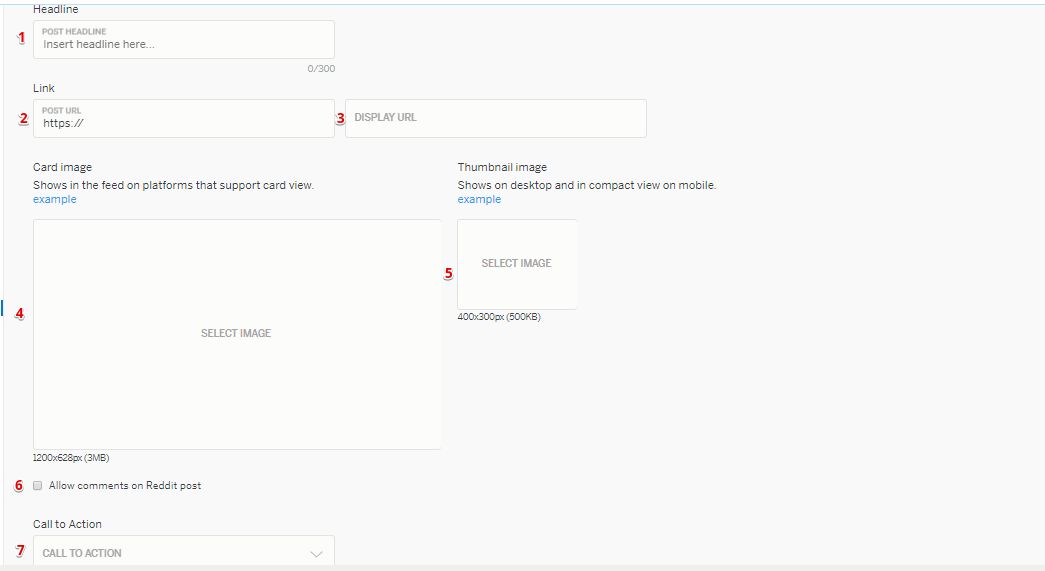Click the red number 6 marker beside checkbox
Screen dimensions: 1045x571
pyautogui.click(x=18, y=486)
